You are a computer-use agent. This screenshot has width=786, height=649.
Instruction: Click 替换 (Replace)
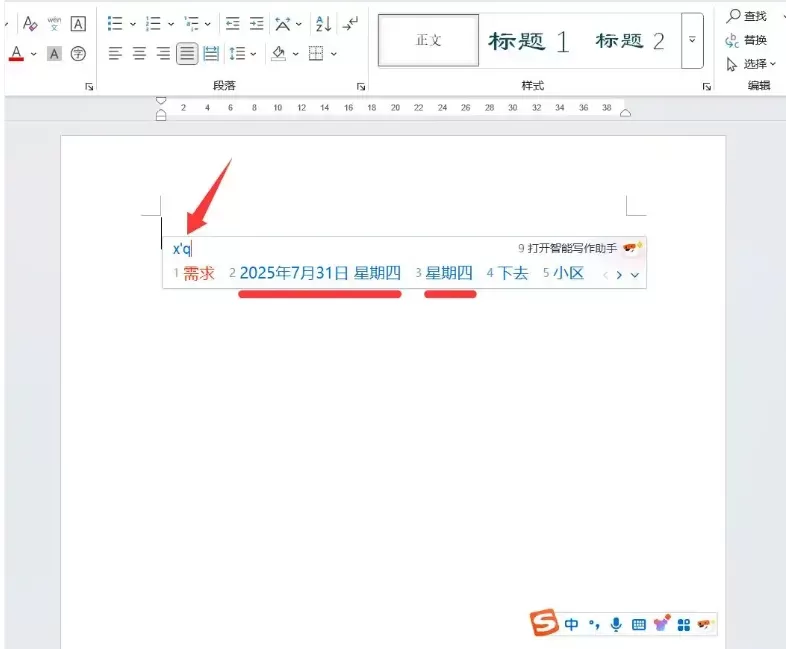pos(746,40)
